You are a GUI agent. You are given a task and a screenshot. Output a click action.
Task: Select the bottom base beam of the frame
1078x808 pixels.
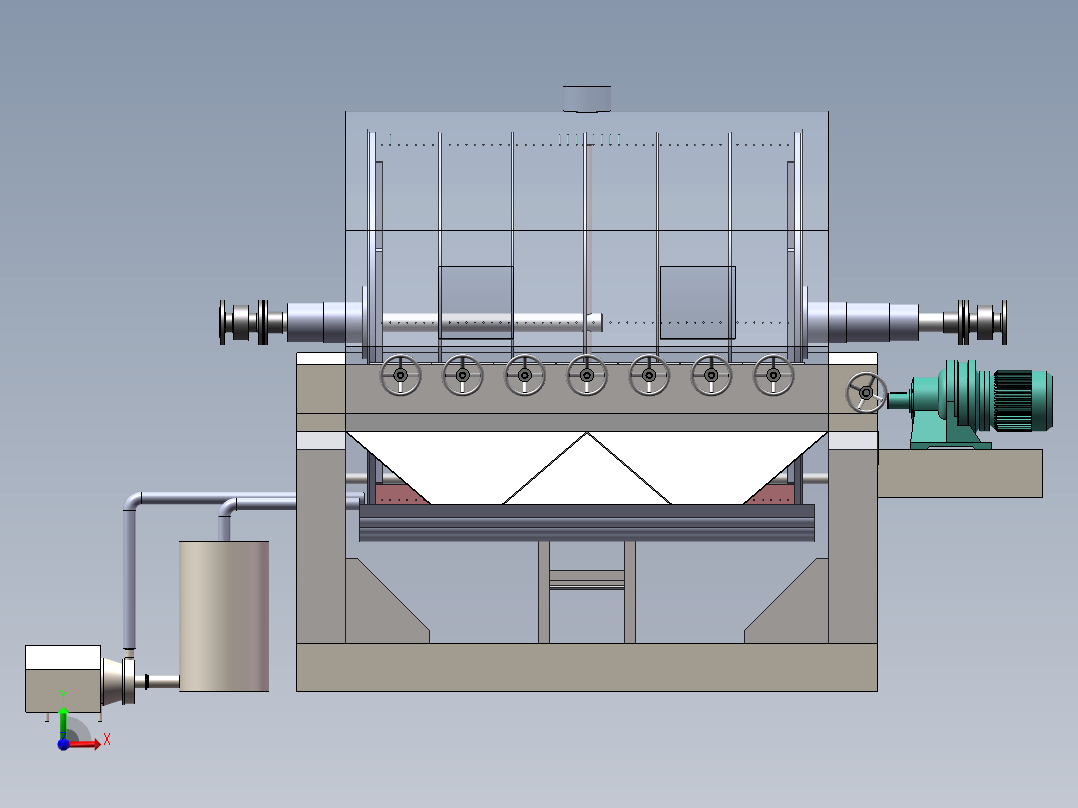pyautogui.click(x=586, y=667)
